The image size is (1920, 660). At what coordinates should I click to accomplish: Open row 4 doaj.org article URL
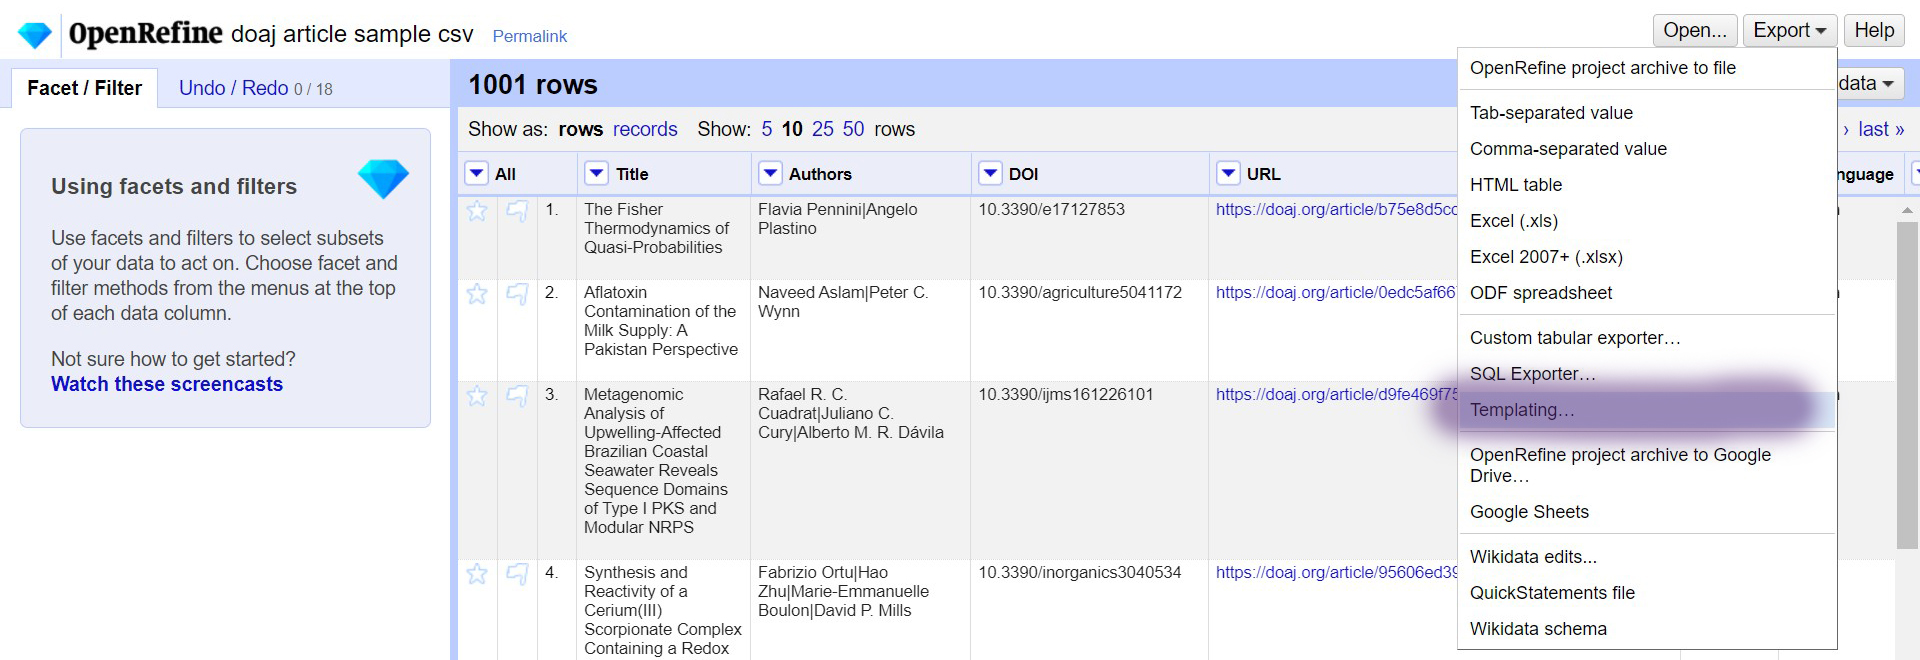(x=1336, y=572)
